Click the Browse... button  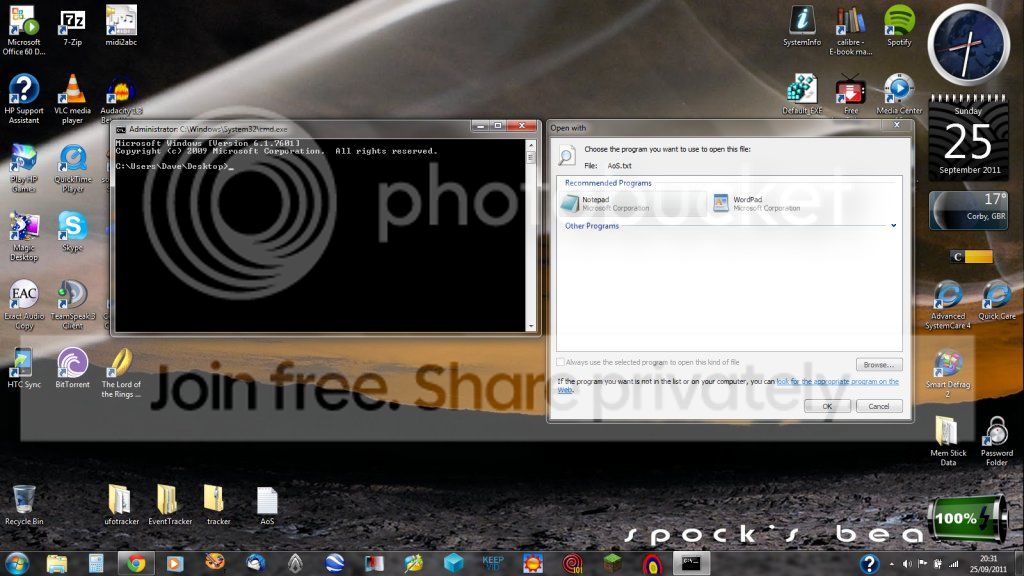pyautogui.click(x=879, y=364)
